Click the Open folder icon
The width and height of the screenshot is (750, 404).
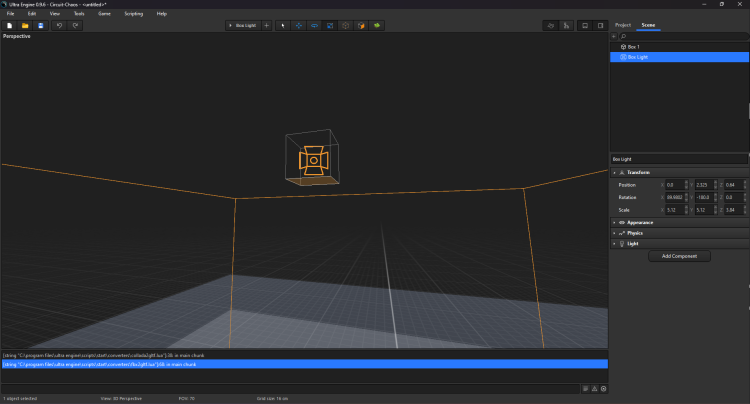point(25,25)
